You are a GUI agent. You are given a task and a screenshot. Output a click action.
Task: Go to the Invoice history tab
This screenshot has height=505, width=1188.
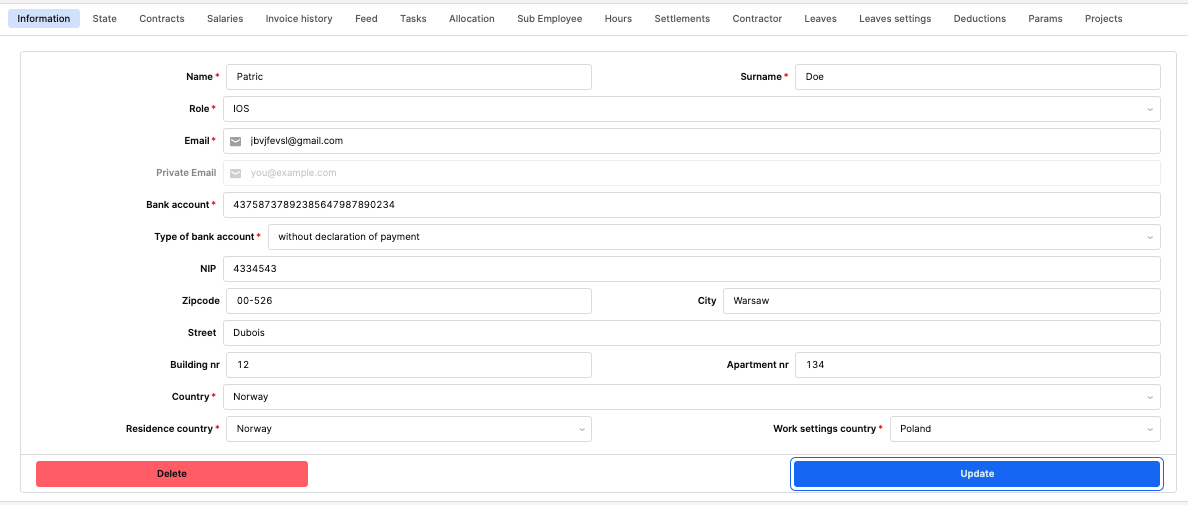click(299, 19)
